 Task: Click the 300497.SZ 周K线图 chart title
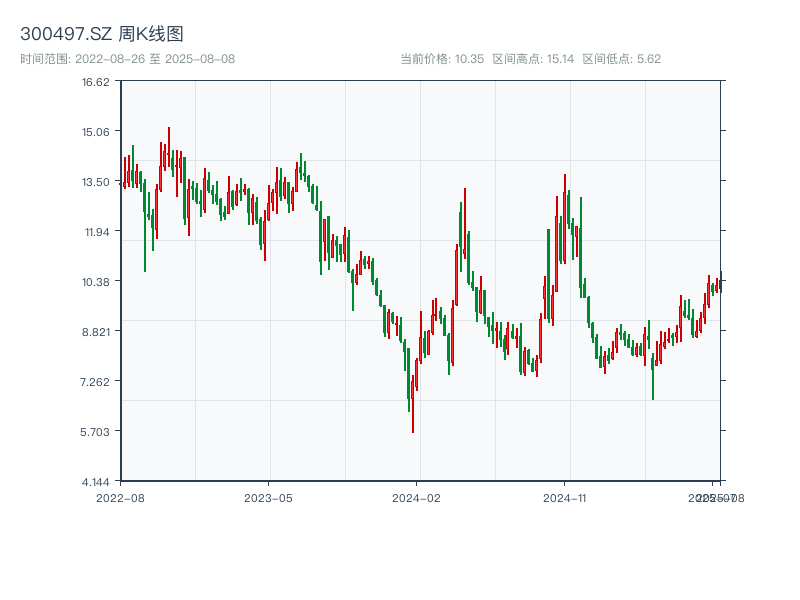point(102,34)
